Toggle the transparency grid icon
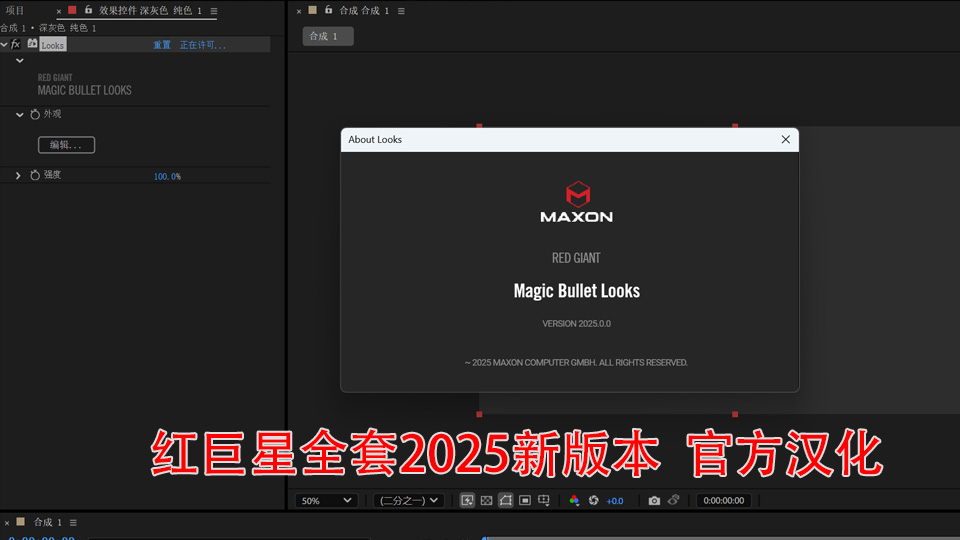 point(486,500)
